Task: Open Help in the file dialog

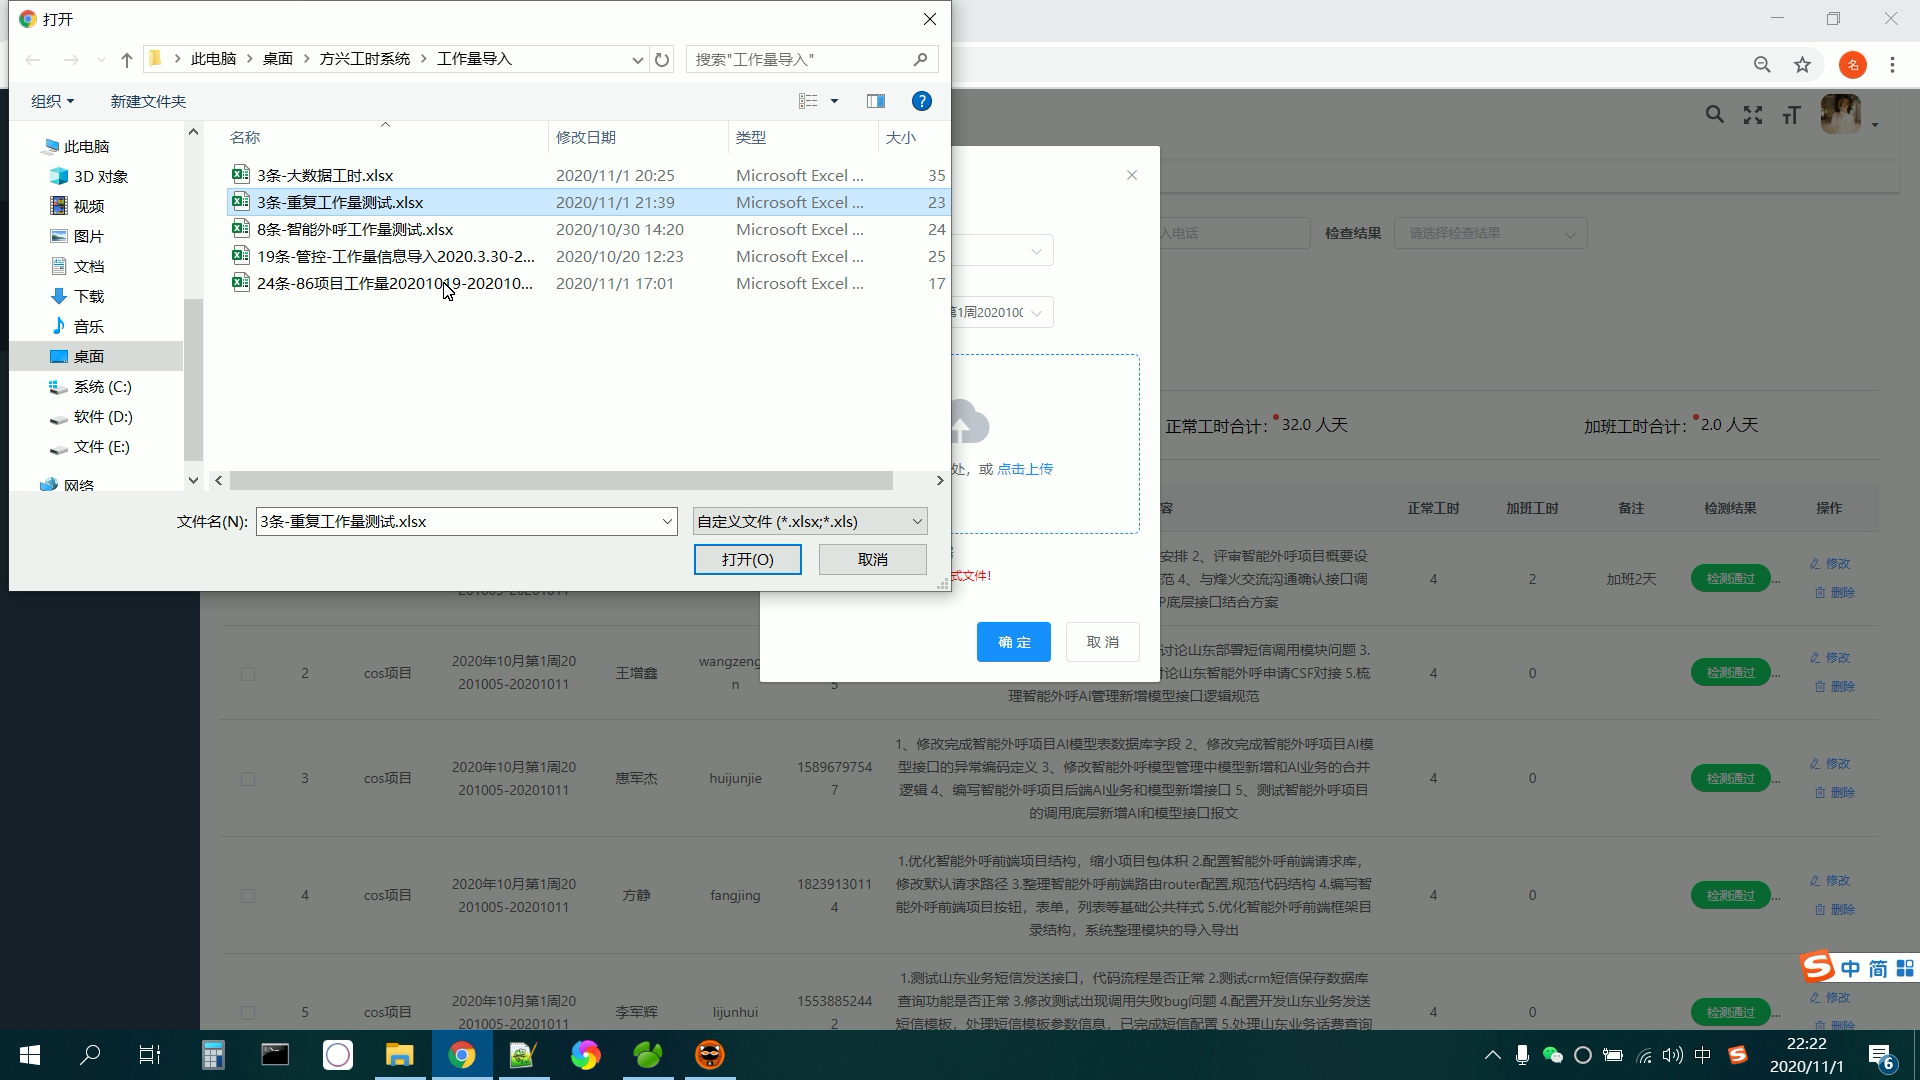Action: [x=921, y=100]
